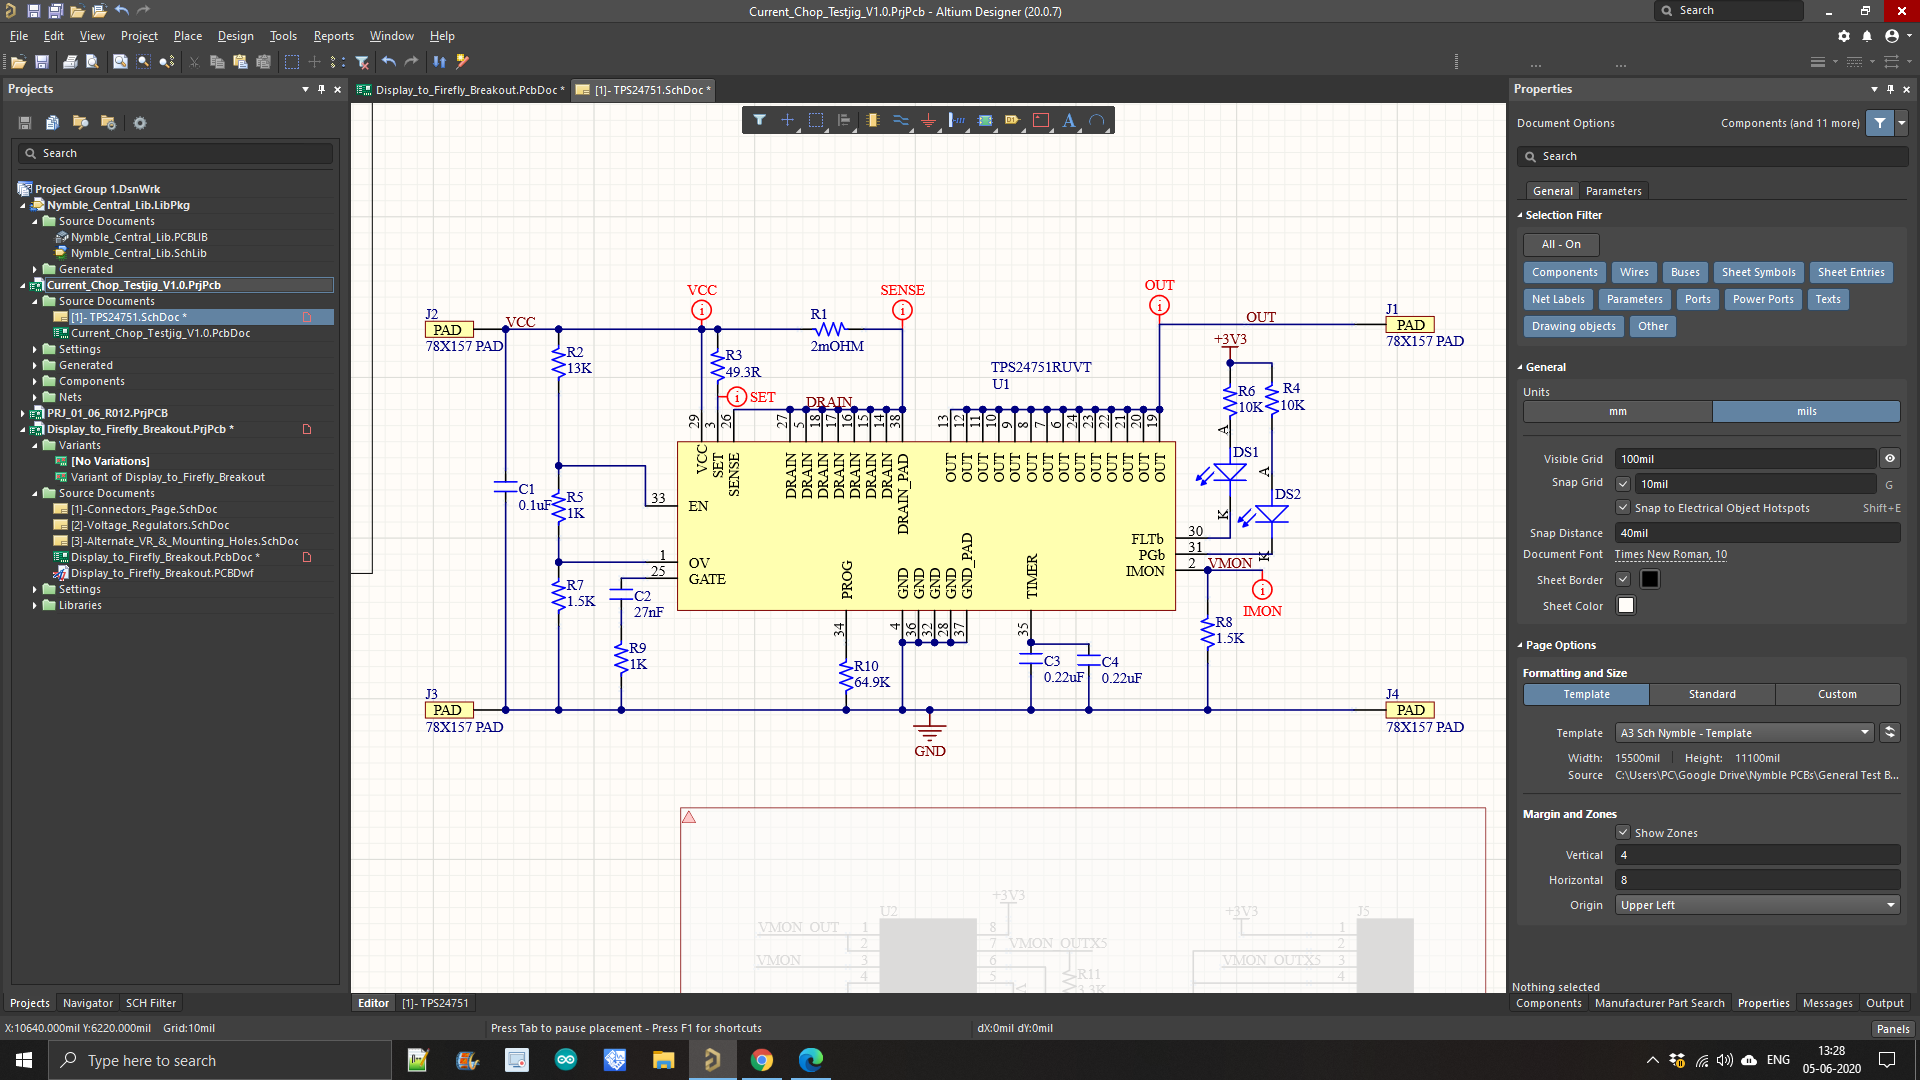Open the Origin Upper Left dropdown
The width and height of the screenshot is (1920, 1080).
1757,905
